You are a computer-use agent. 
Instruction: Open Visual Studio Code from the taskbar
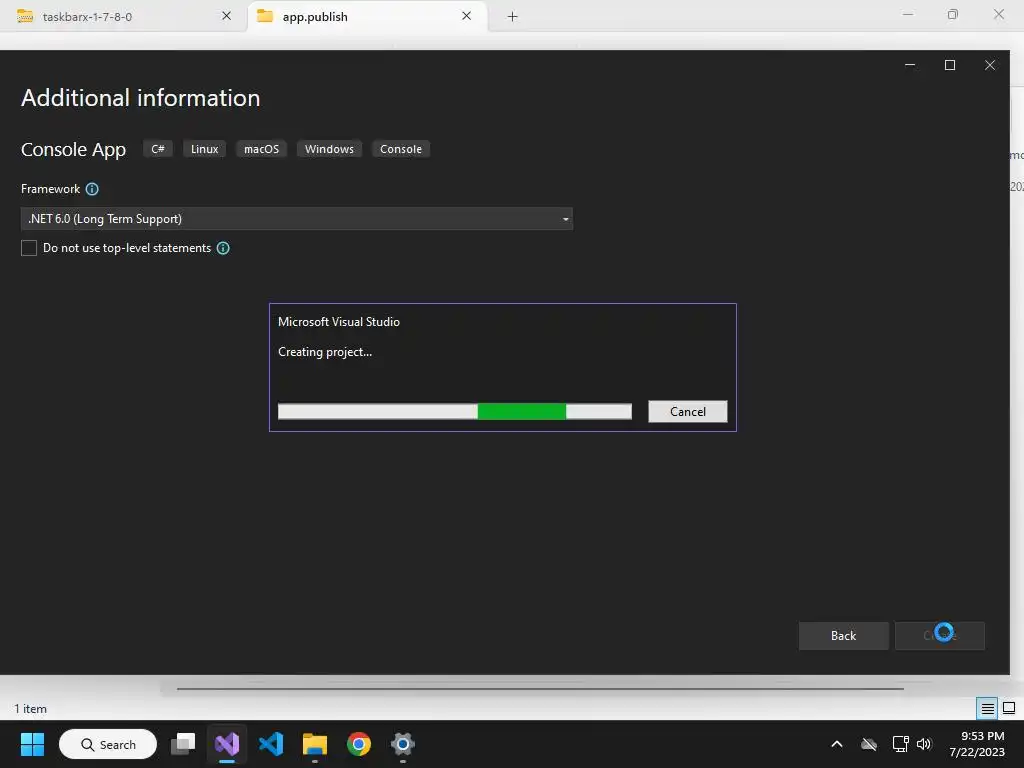[271, 744]
